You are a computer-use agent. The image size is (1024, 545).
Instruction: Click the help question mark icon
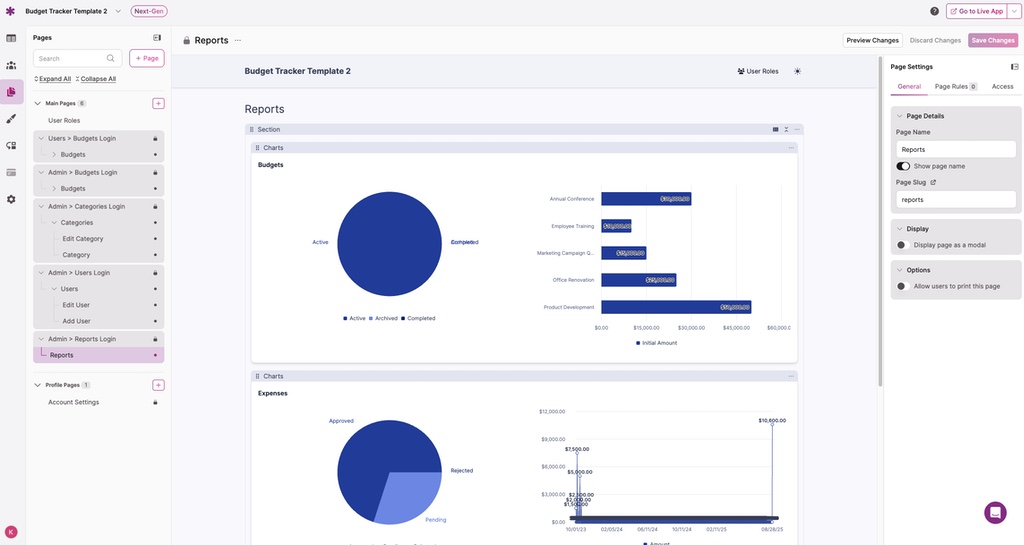click(x=934, y=11)
